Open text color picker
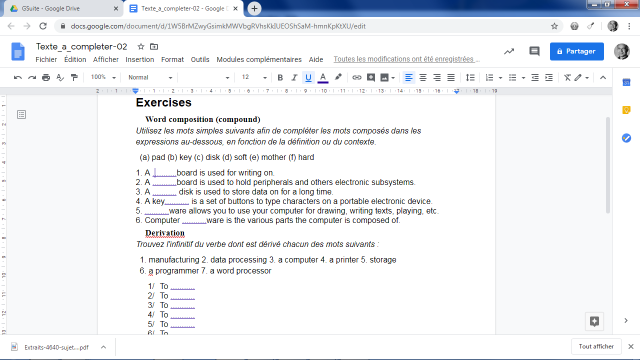 pos(323,78)
